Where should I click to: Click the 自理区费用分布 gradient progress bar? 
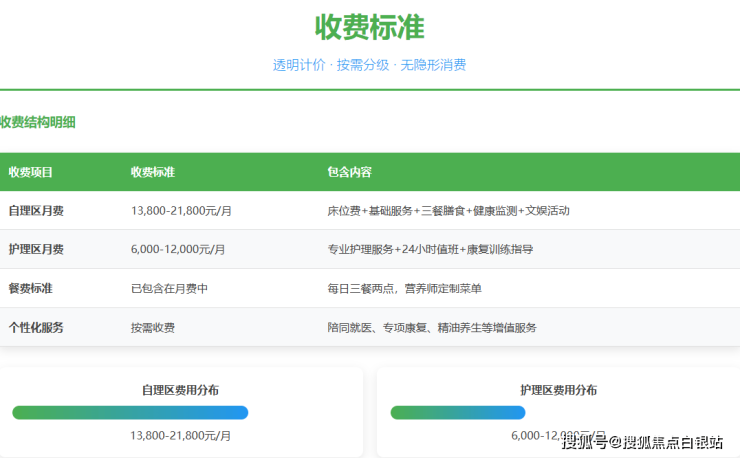point(130,412)
